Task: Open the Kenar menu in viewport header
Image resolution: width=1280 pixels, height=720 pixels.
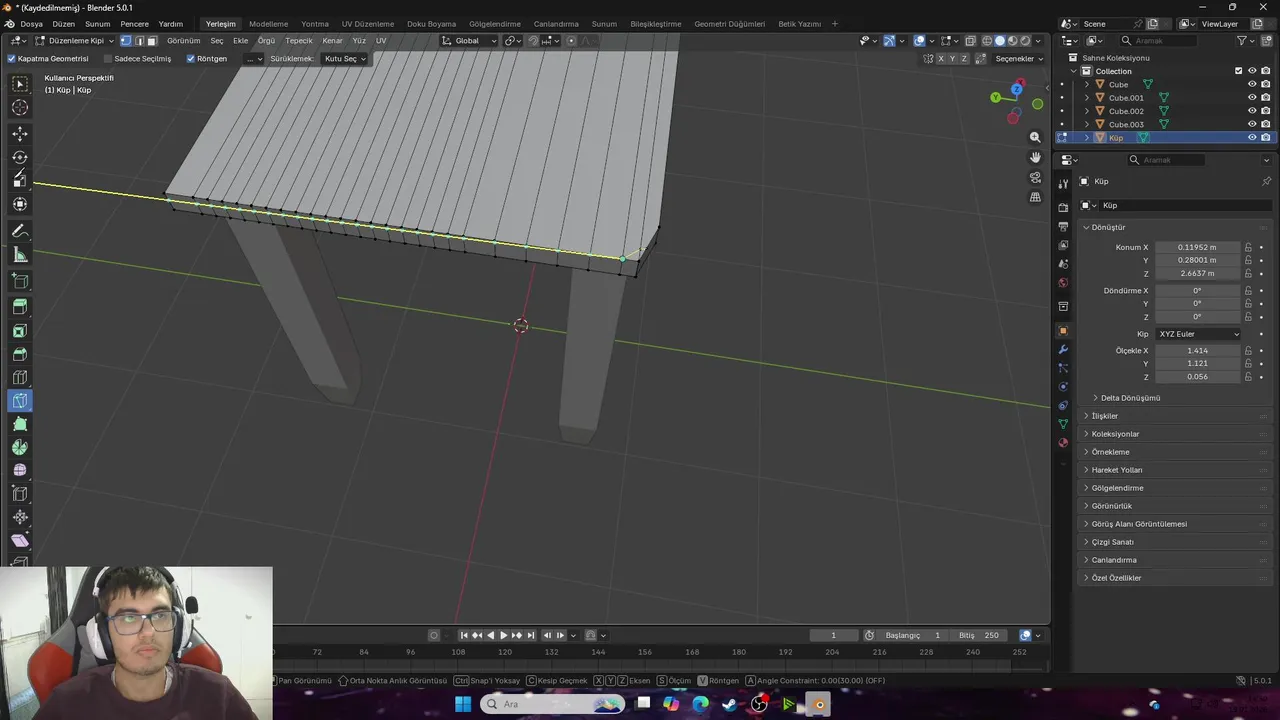Action: pos(332,41)
